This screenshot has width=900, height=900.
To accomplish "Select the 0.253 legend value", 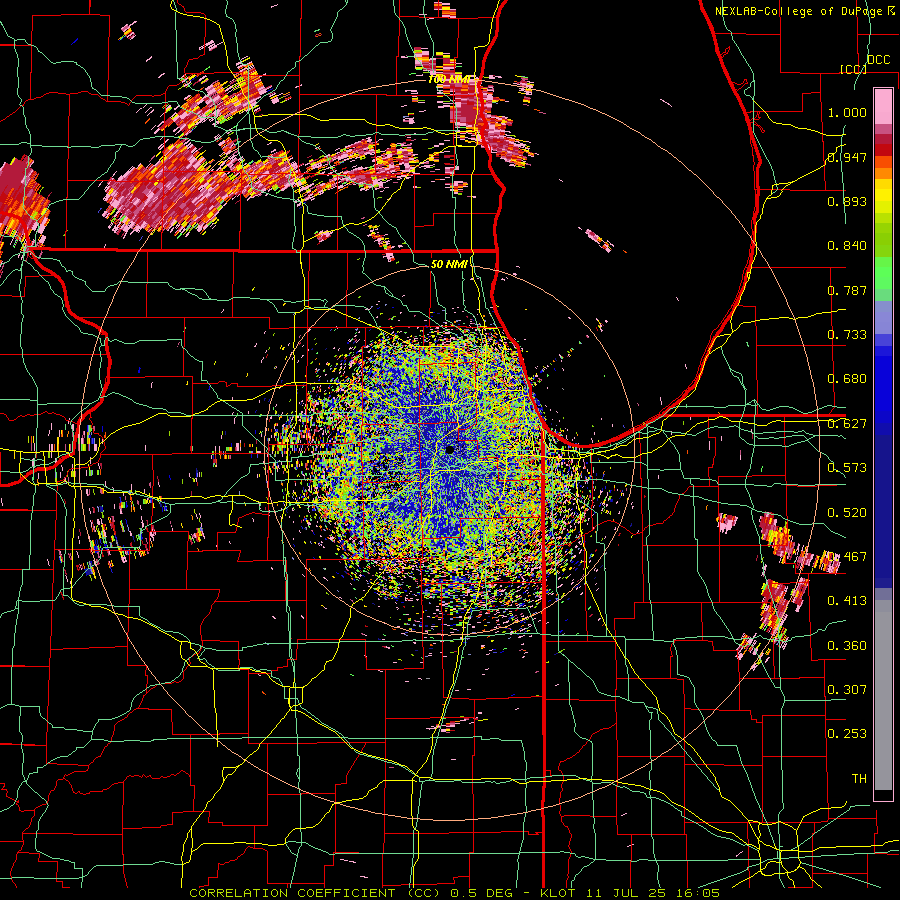I will 847,734.
